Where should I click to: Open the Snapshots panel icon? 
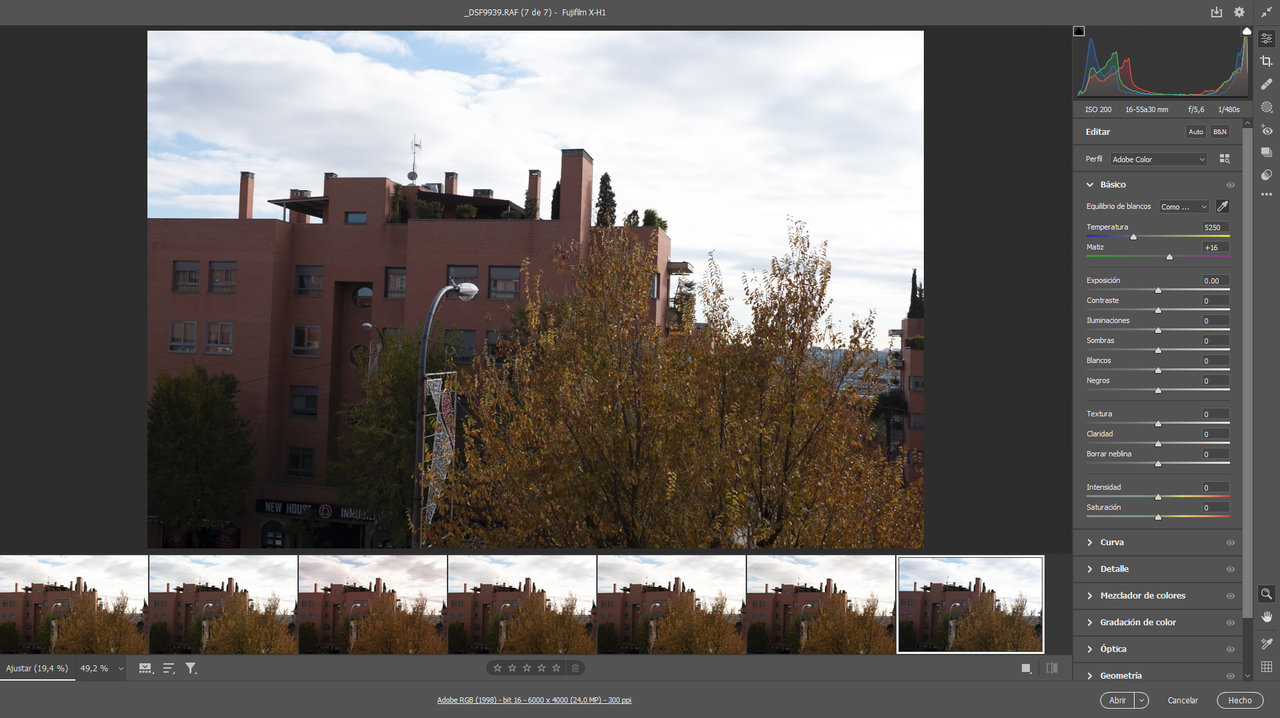click(1266, 152)
